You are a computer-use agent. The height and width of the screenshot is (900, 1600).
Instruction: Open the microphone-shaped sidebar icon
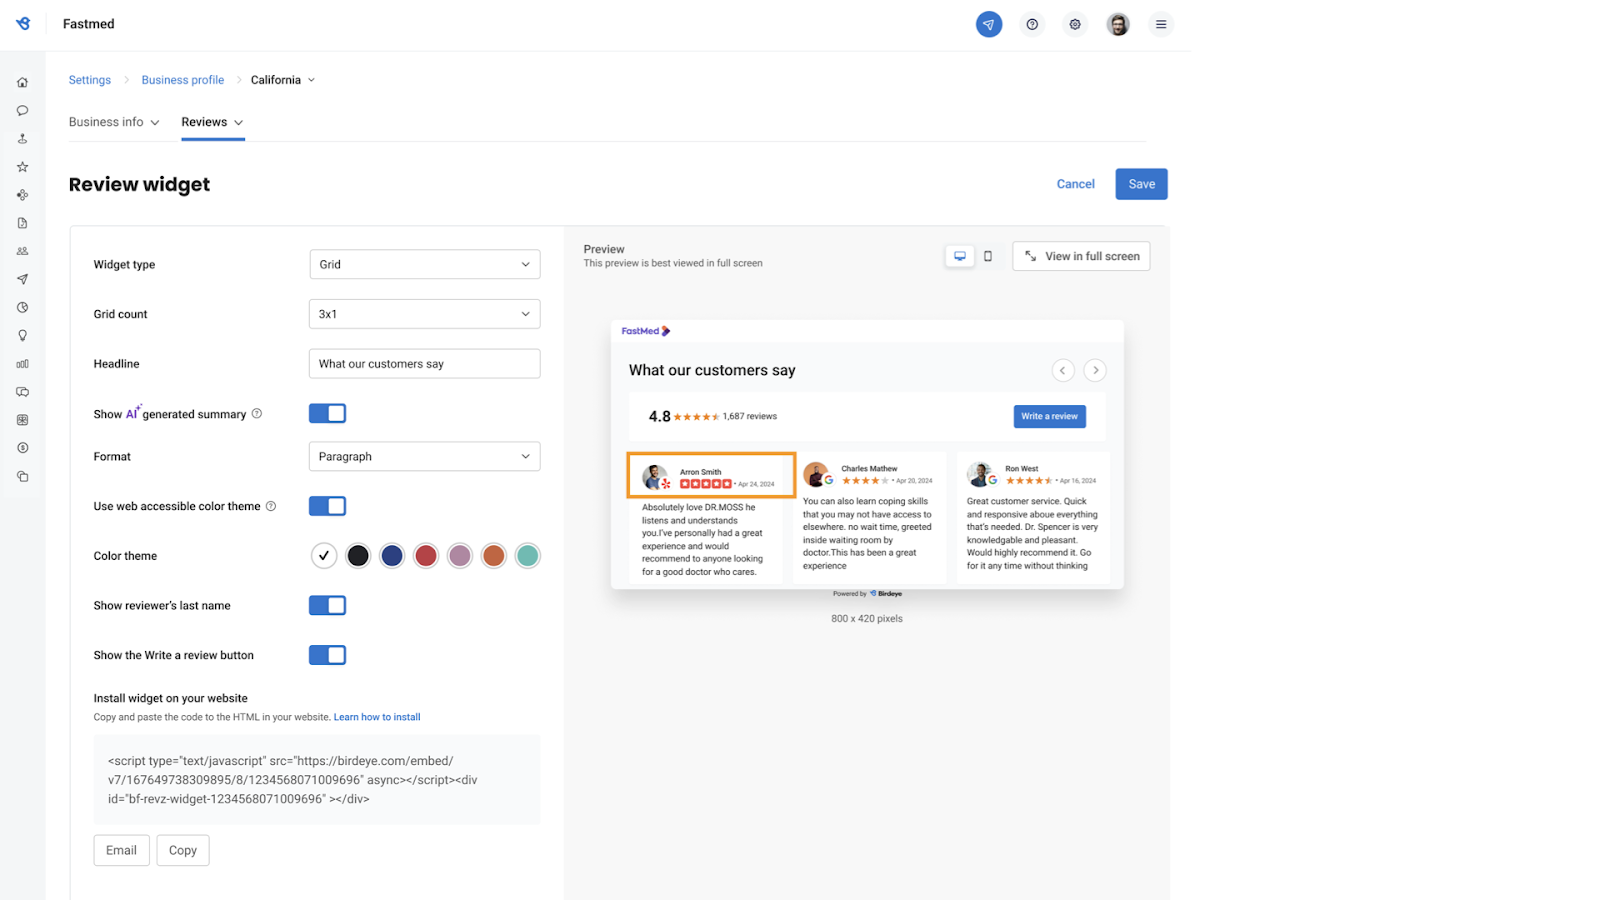click(22, 139)
